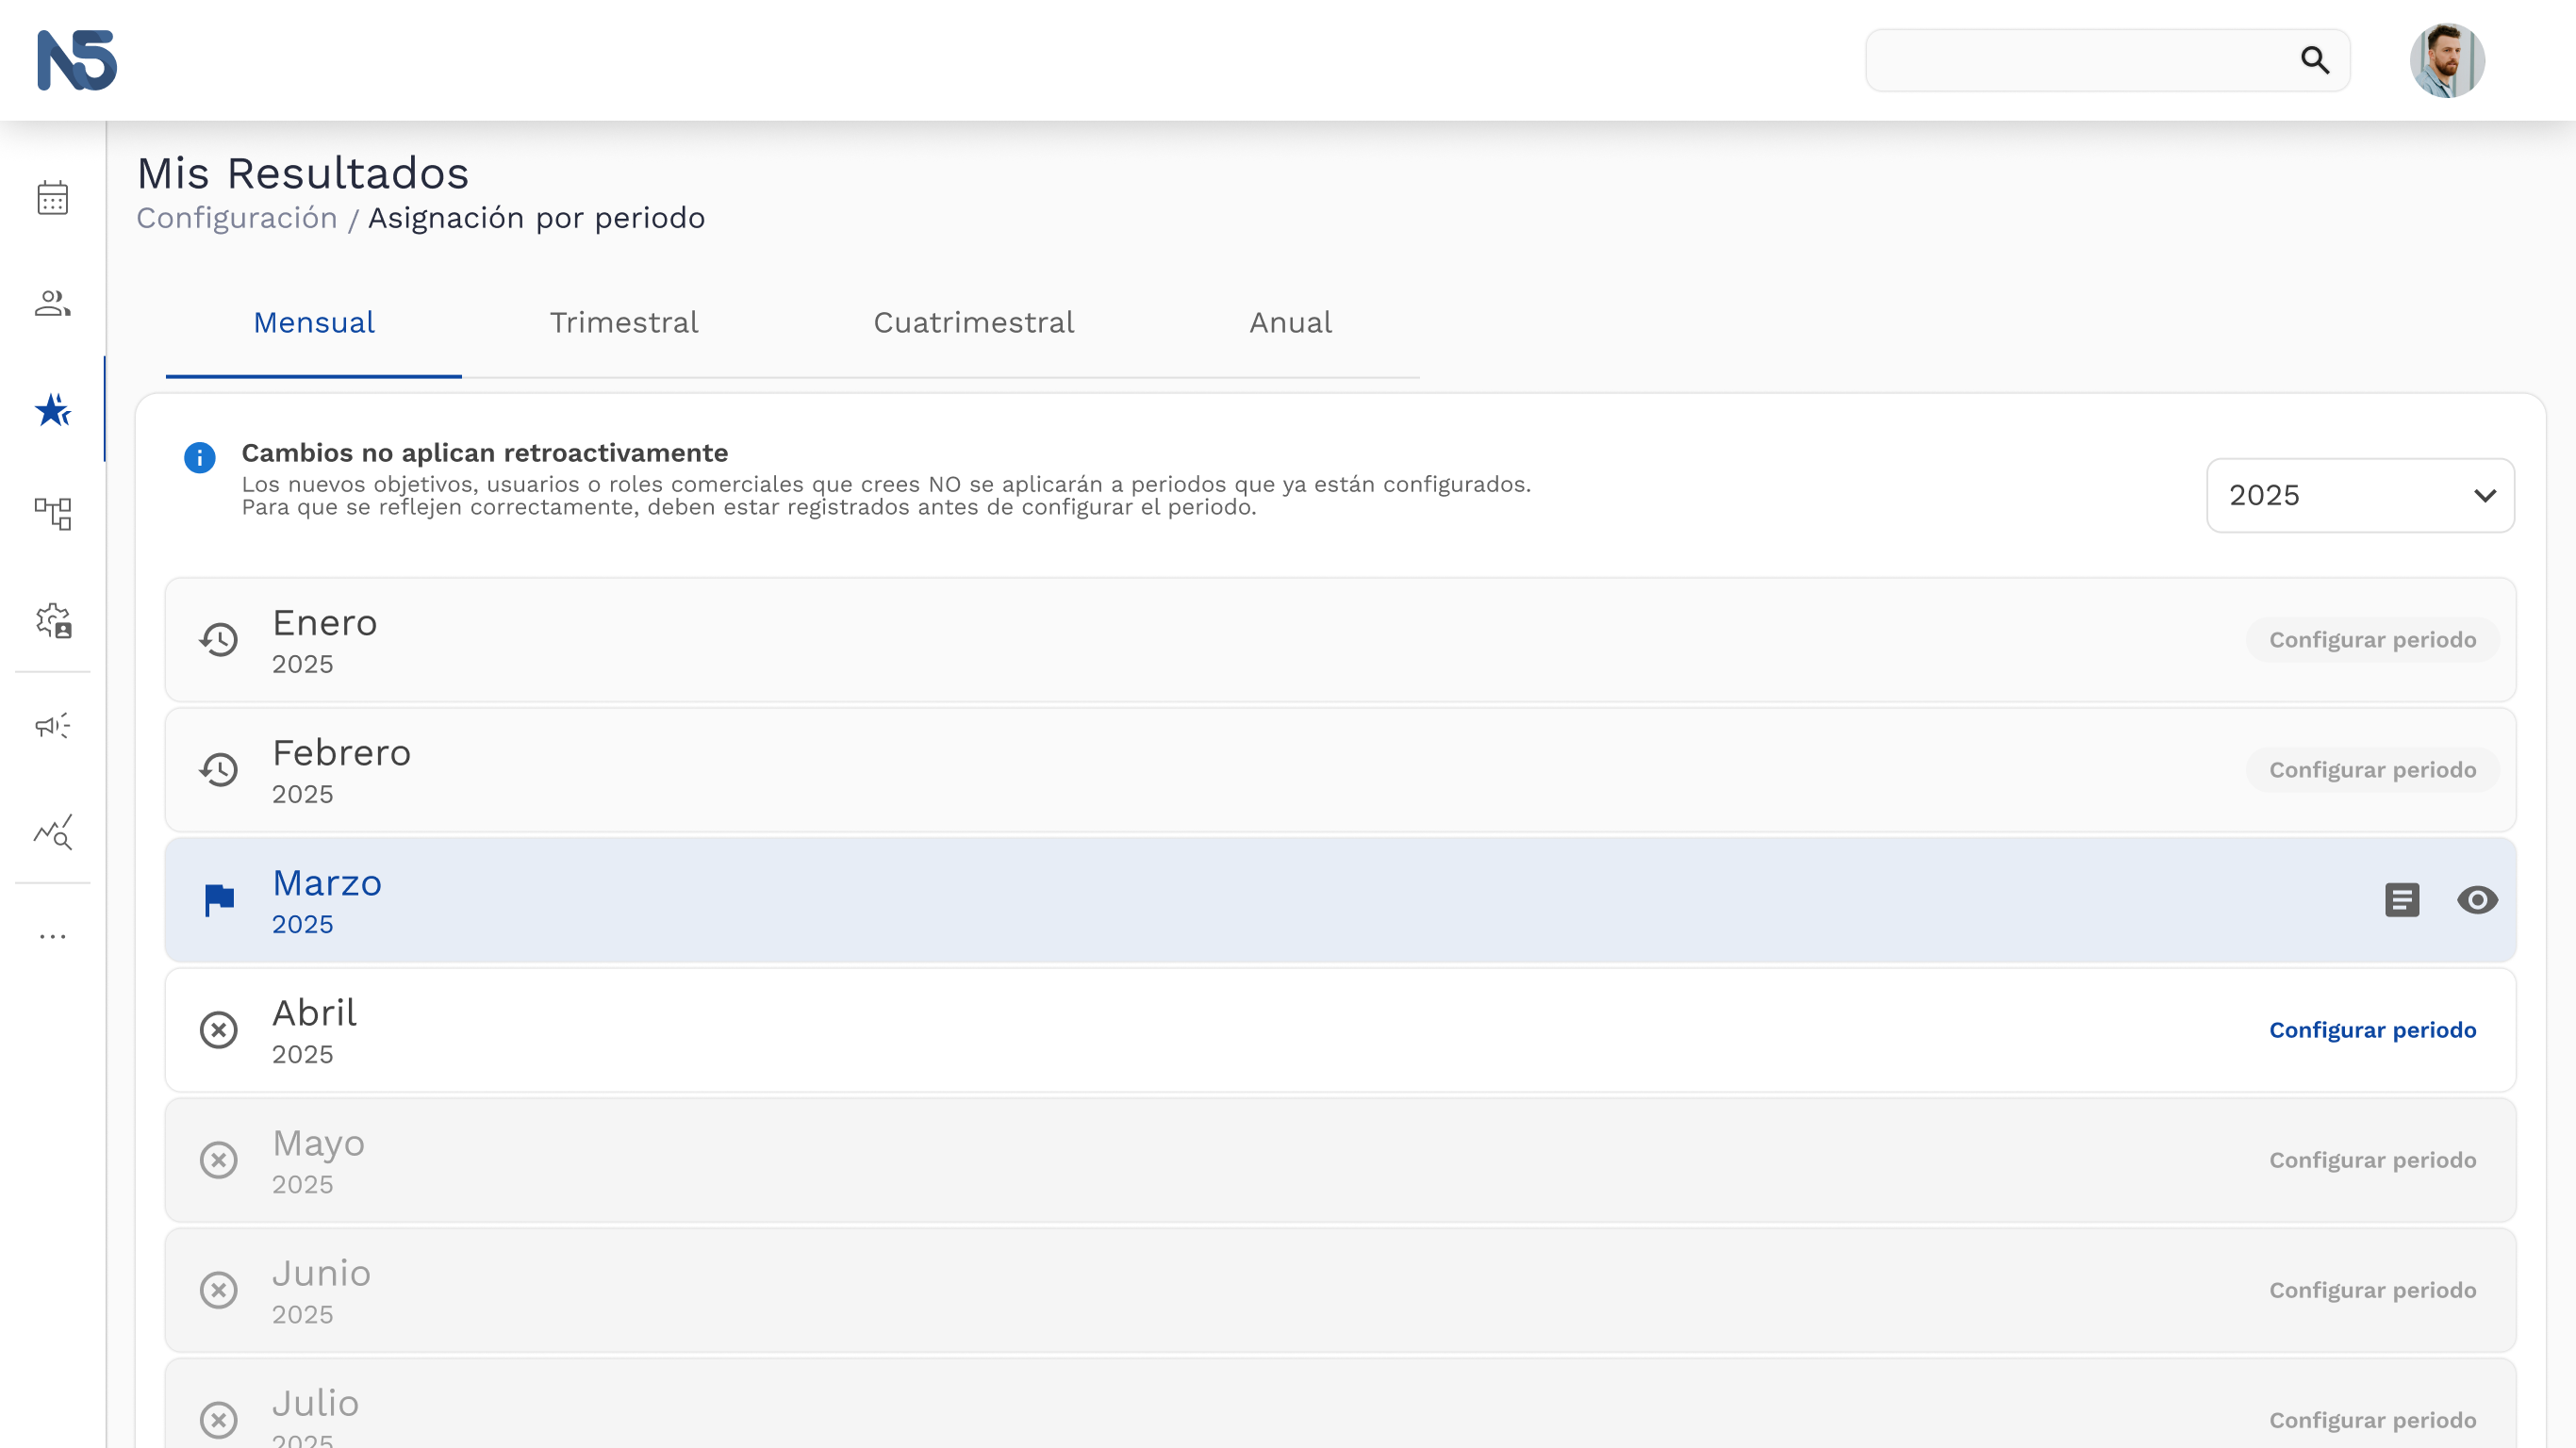This screenshot has width=2576, height=1448.
Task: Switch to the Trimestral tab
Action: 624,322
